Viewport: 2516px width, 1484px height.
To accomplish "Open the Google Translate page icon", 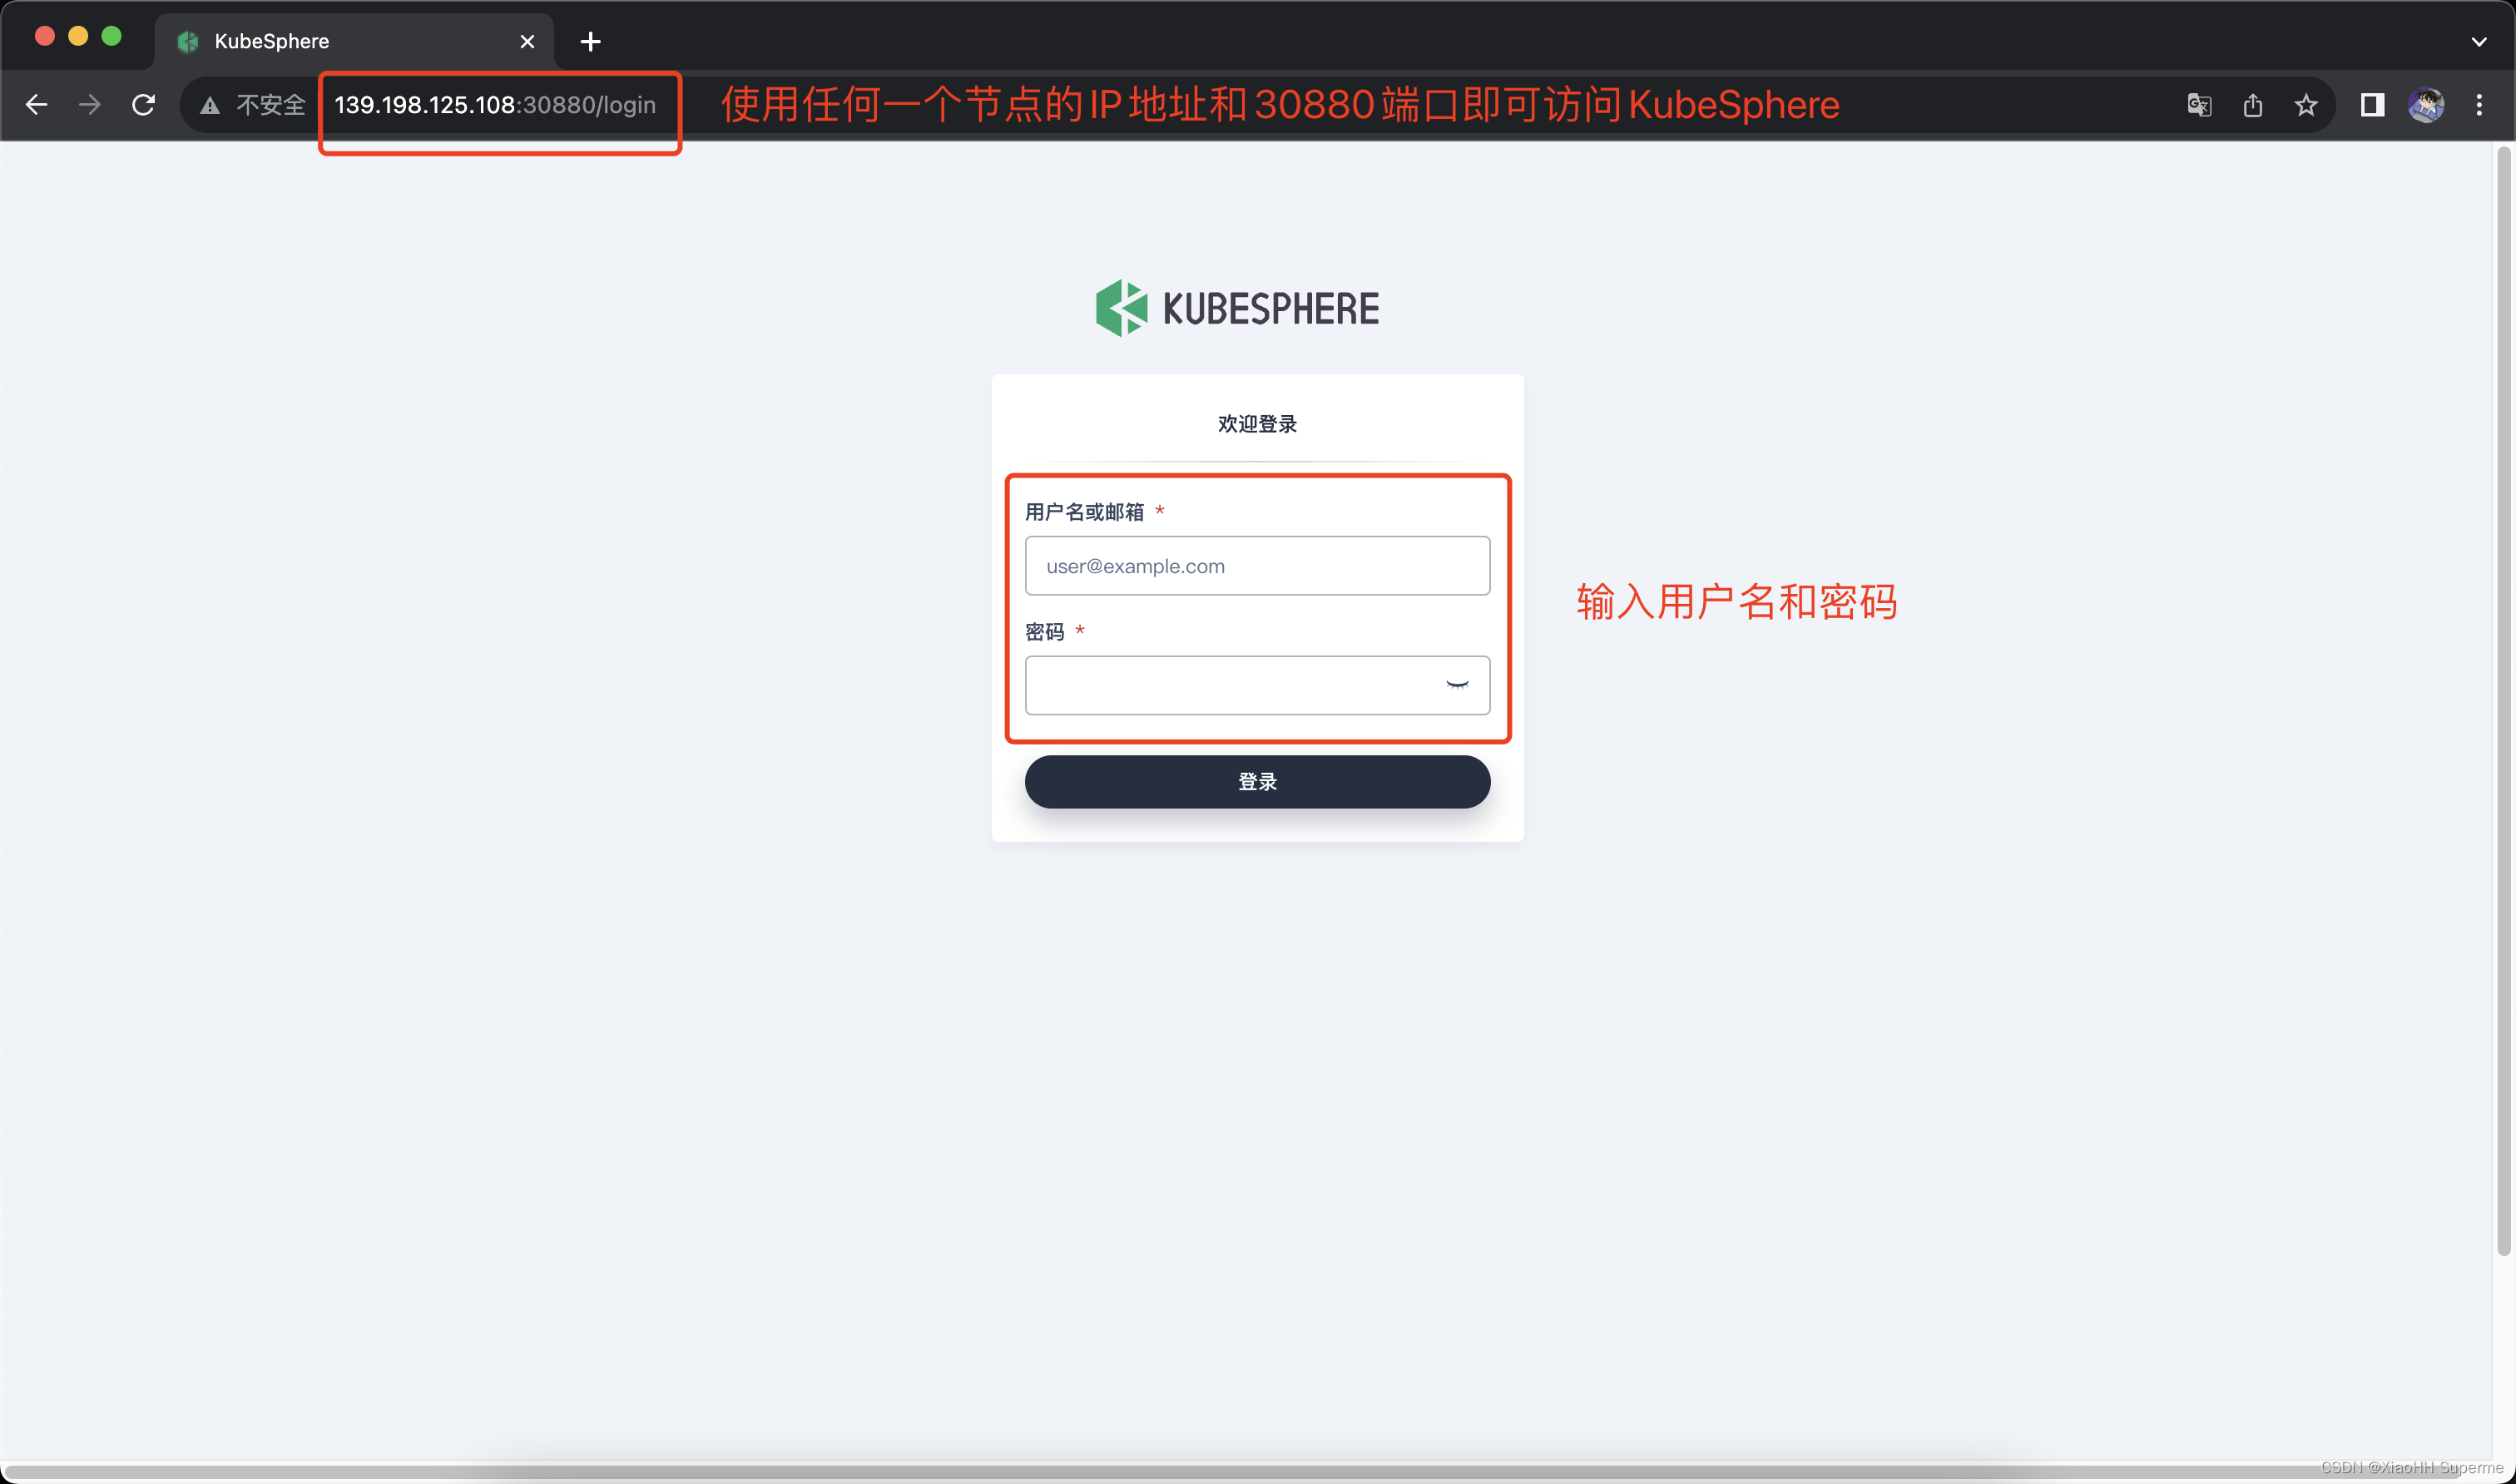I will pos(2199,105).
